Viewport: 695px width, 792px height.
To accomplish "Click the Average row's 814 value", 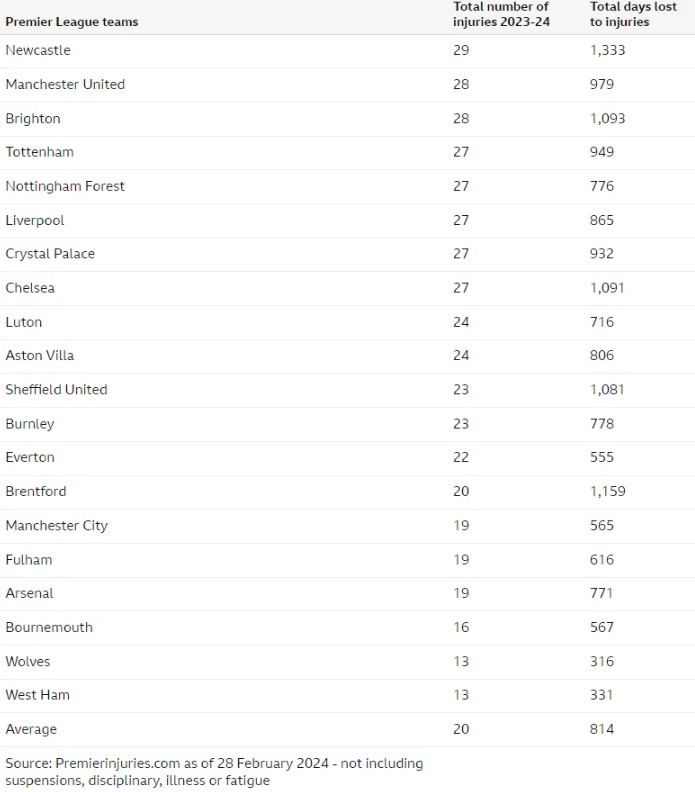I will pyautogui.click(x=602, y=729).
